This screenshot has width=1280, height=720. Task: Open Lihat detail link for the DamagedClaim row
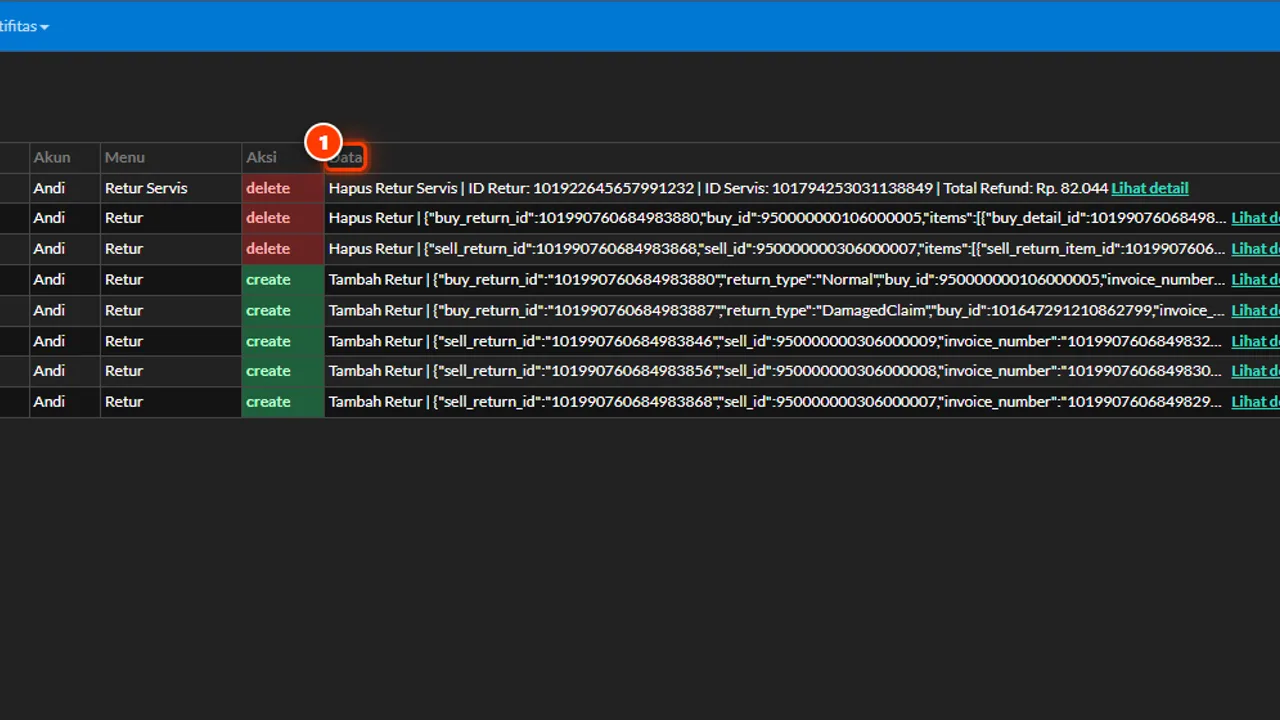point(1255,310)
